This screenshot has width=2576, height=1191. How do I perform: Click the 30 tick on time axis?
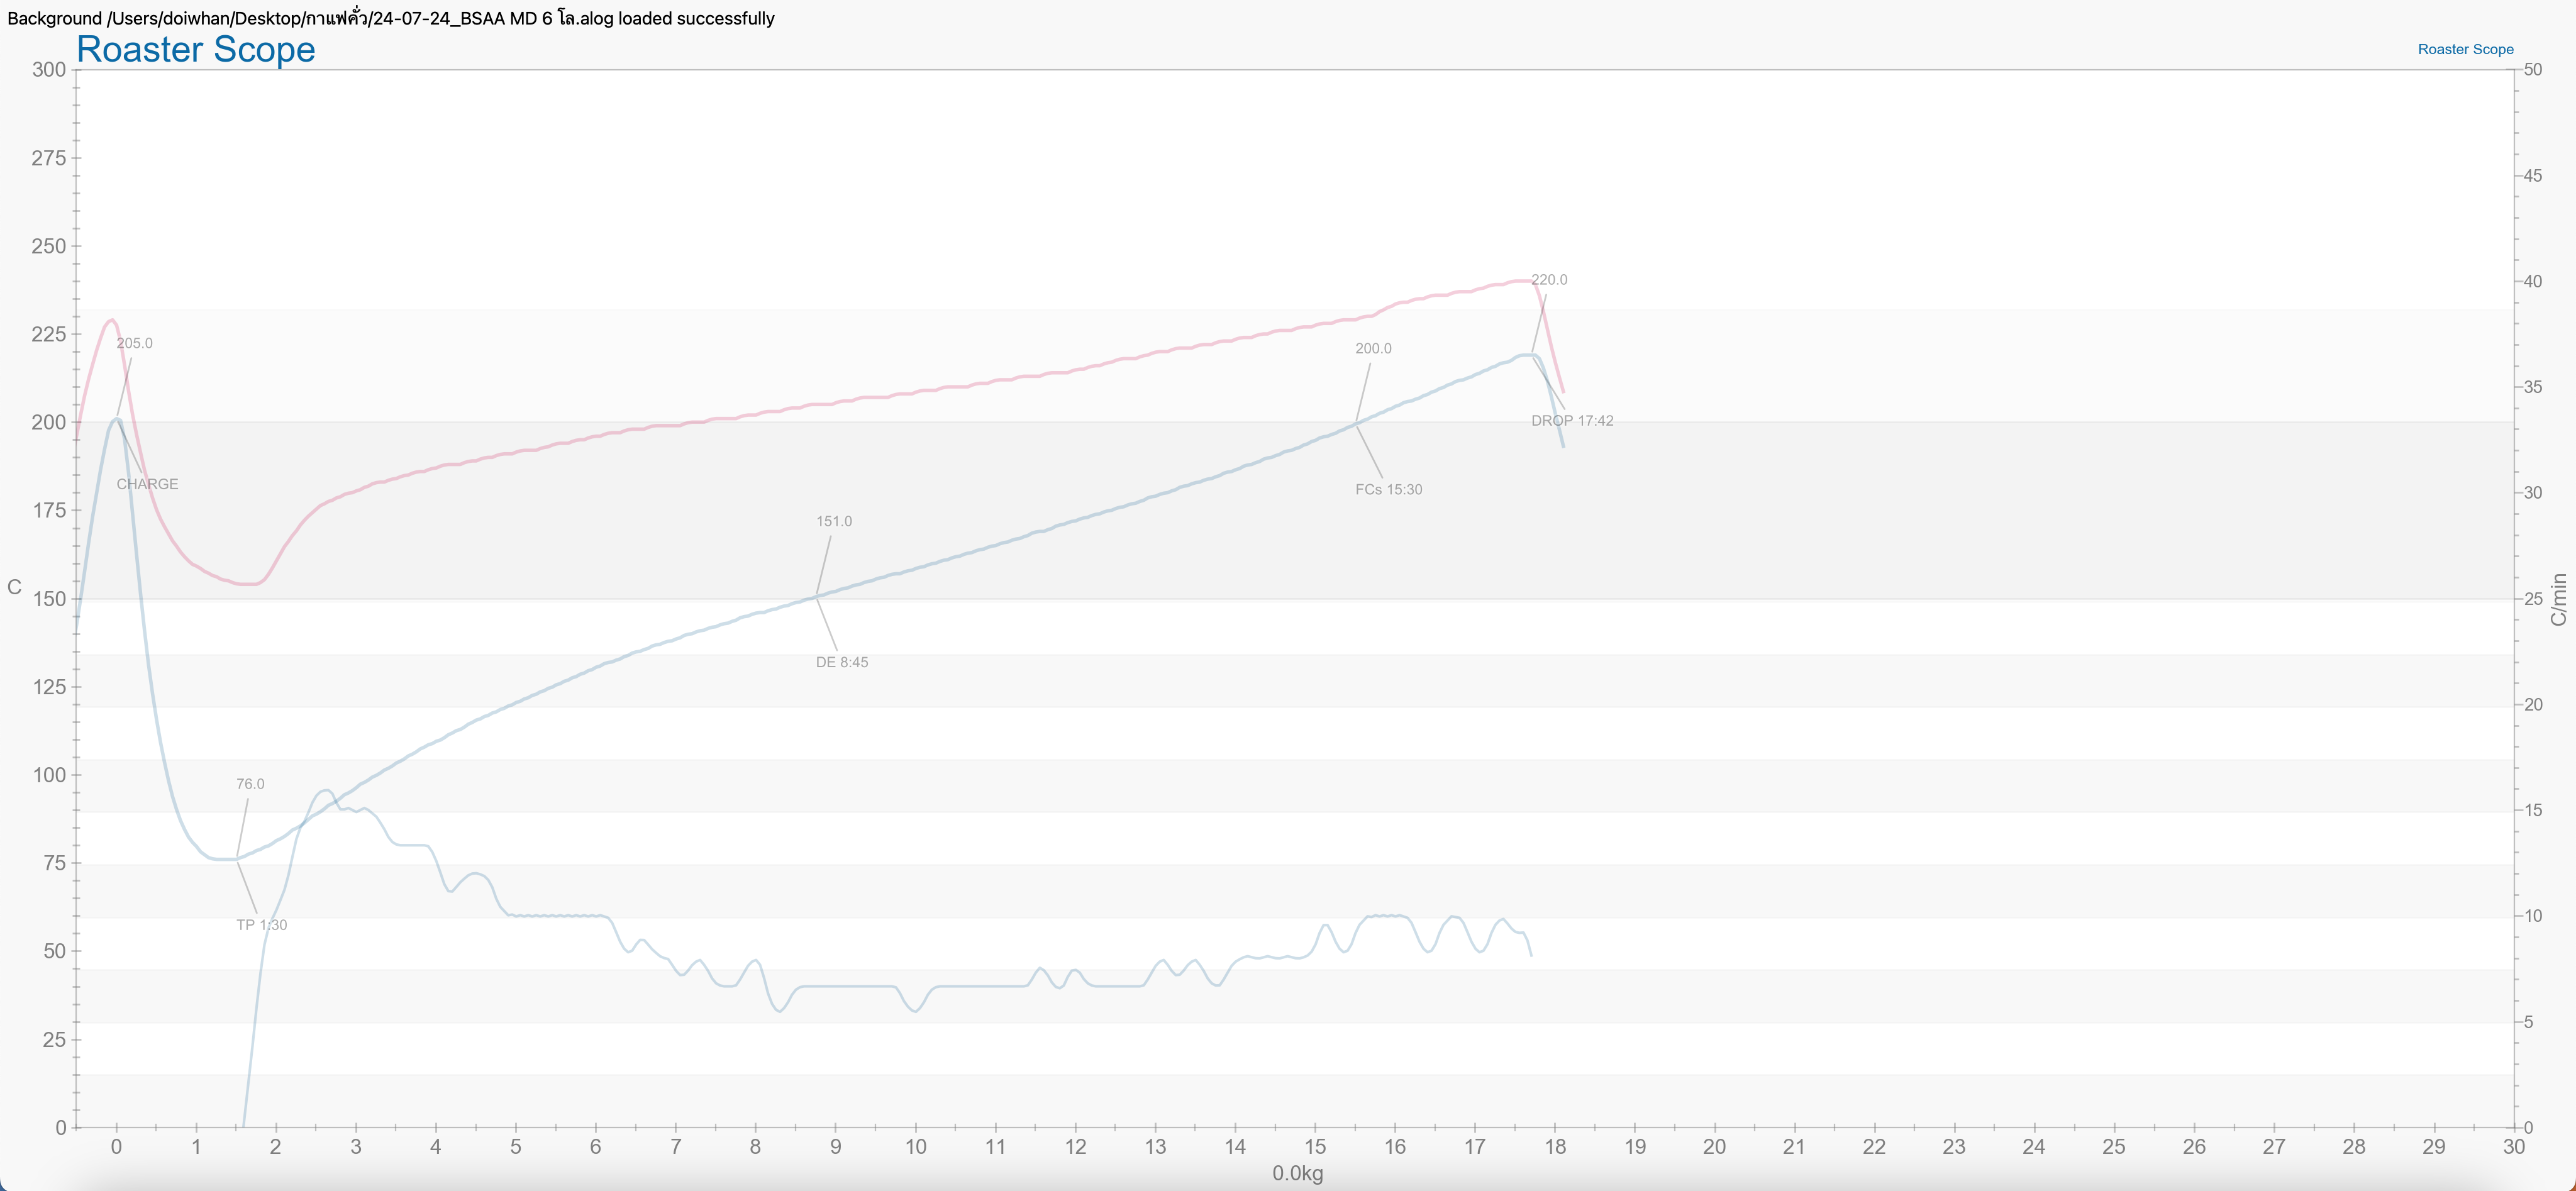coord(2513,1147)
